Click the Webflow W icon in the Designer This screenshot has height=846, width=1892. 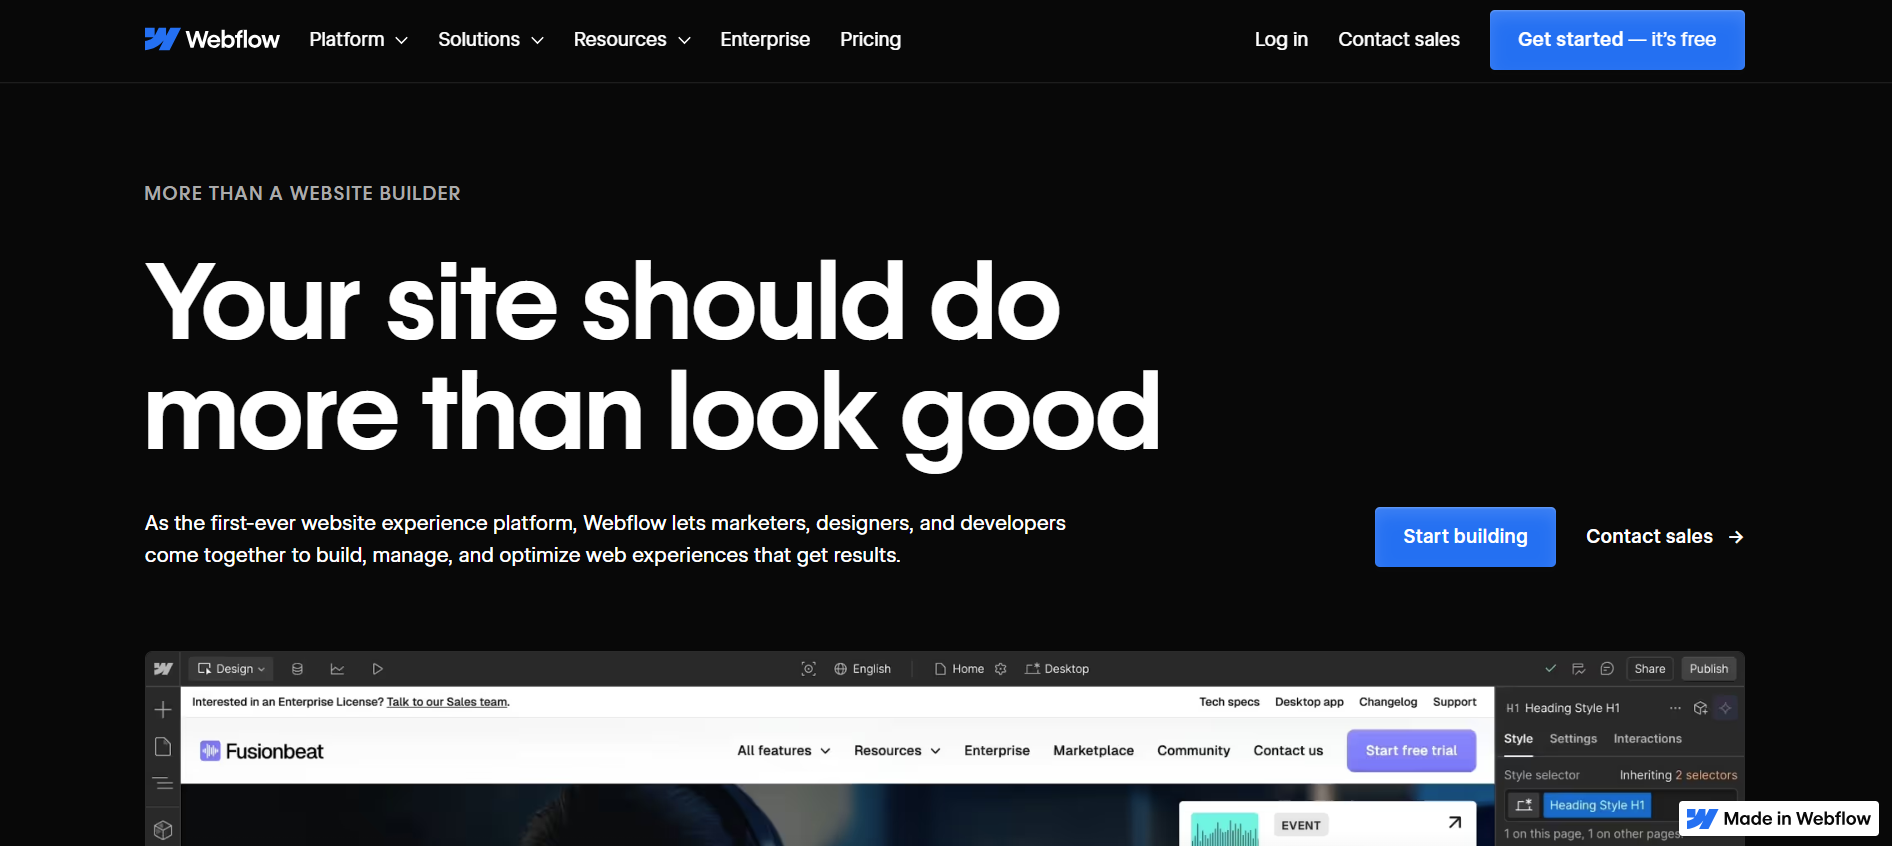[163, 669]
